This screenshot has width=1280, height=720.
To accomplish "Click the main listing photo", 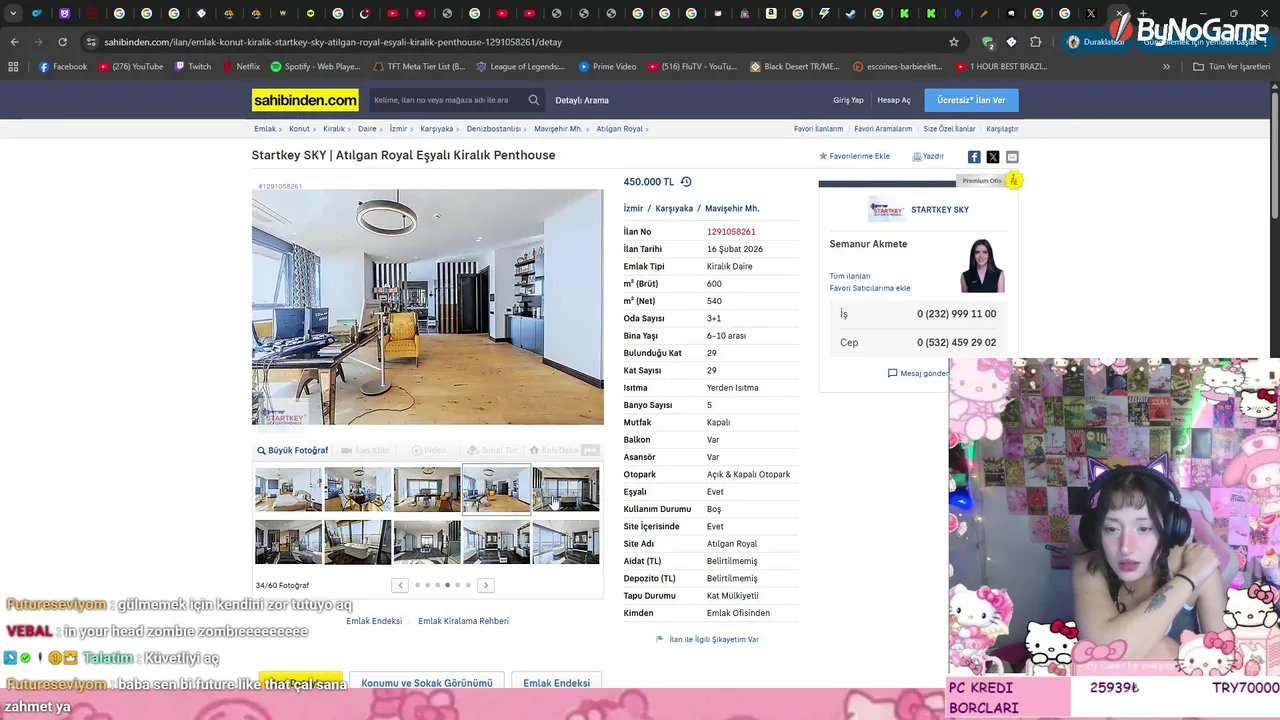I will (x=428, y=307).
